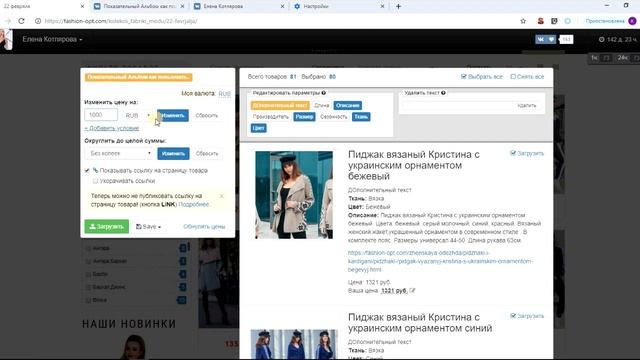Toggle the Цвет parameter tag

click(258, 128)
